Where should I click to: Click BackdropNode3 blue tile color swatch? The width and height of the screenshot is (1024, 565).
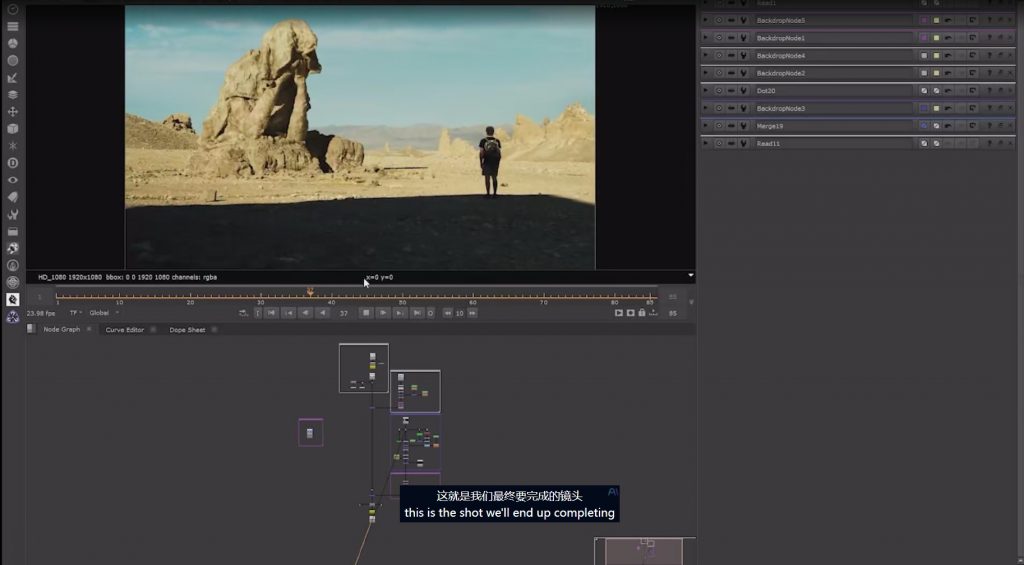click(923, 108)
